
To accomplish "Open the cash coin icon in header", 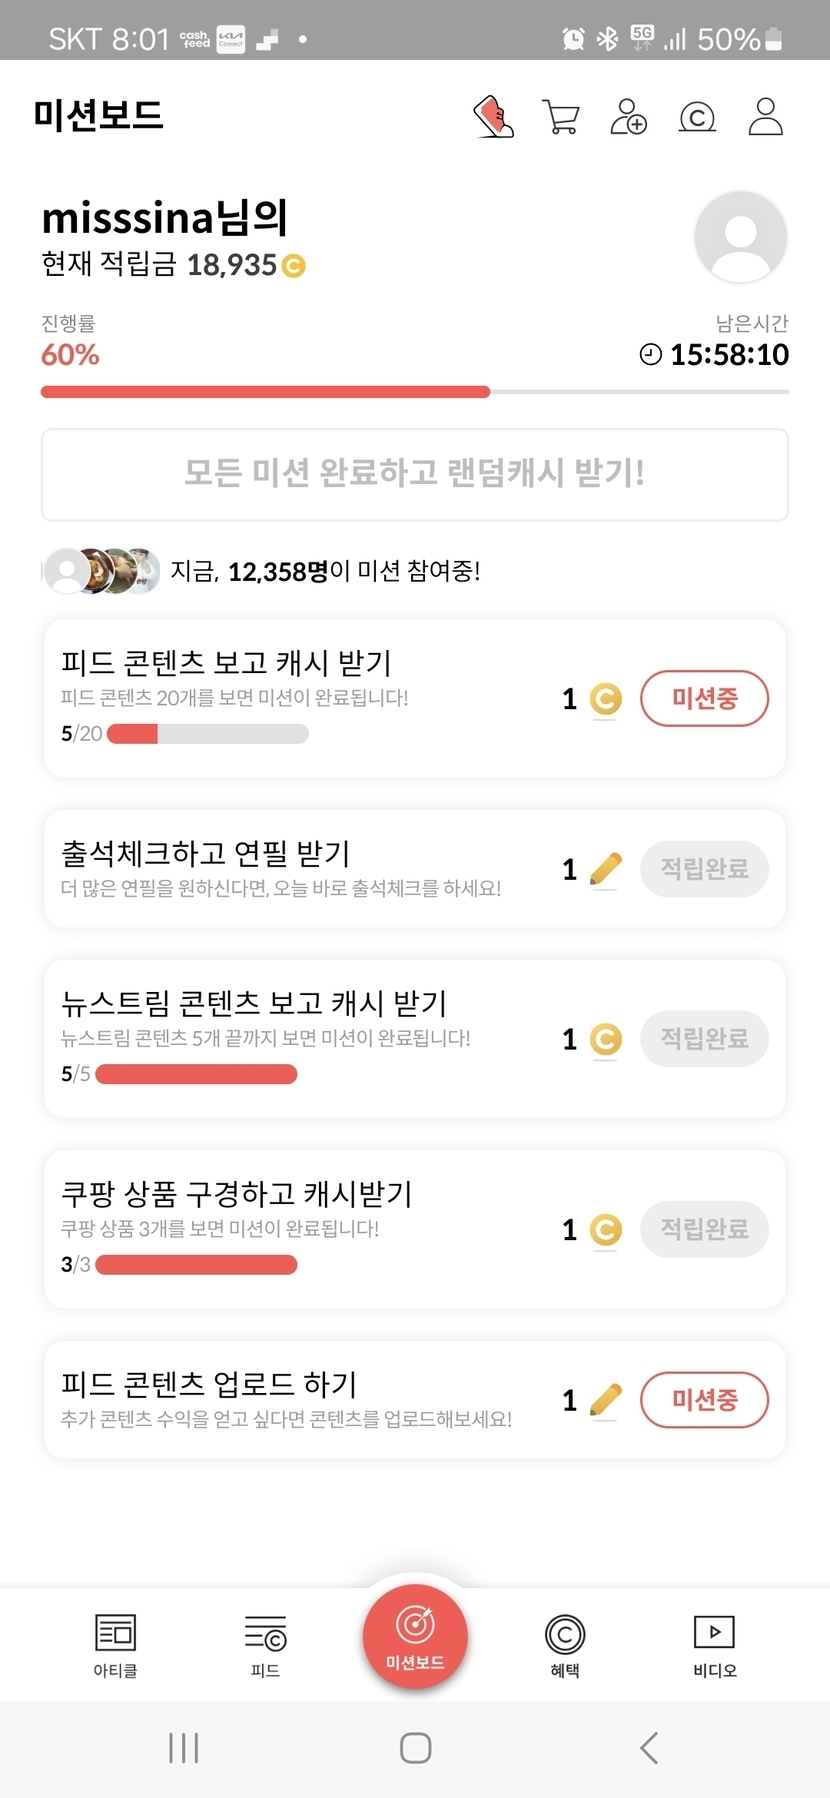I will 697,117.
